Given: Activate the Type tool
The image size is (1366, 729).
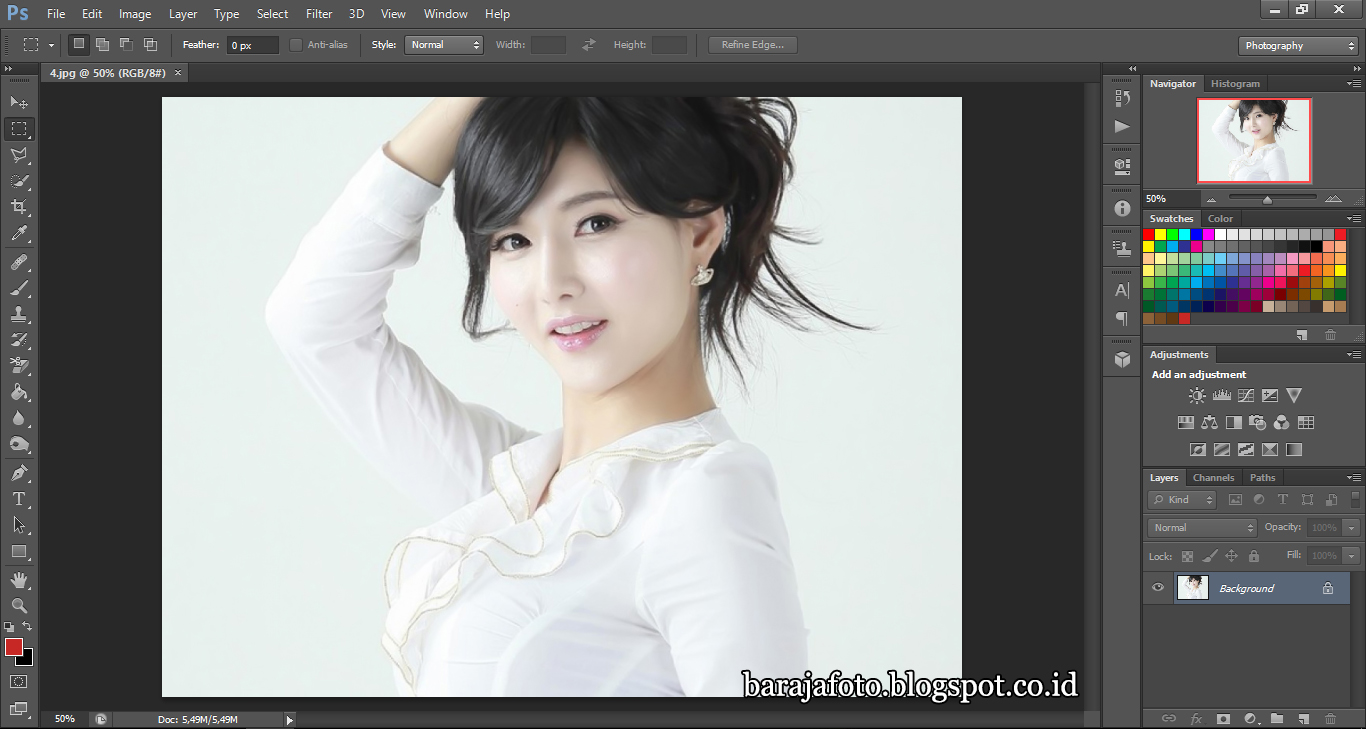Looking at the screenshot, I should 18,499.
